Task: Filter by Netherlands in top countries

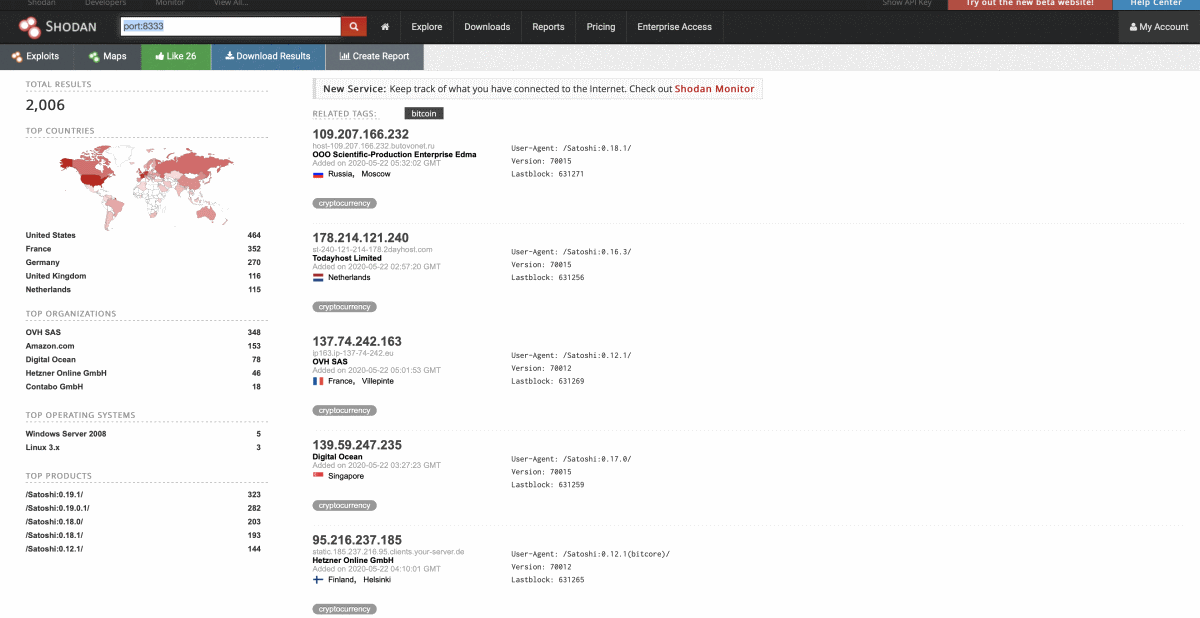Action: tap(48, 289)
